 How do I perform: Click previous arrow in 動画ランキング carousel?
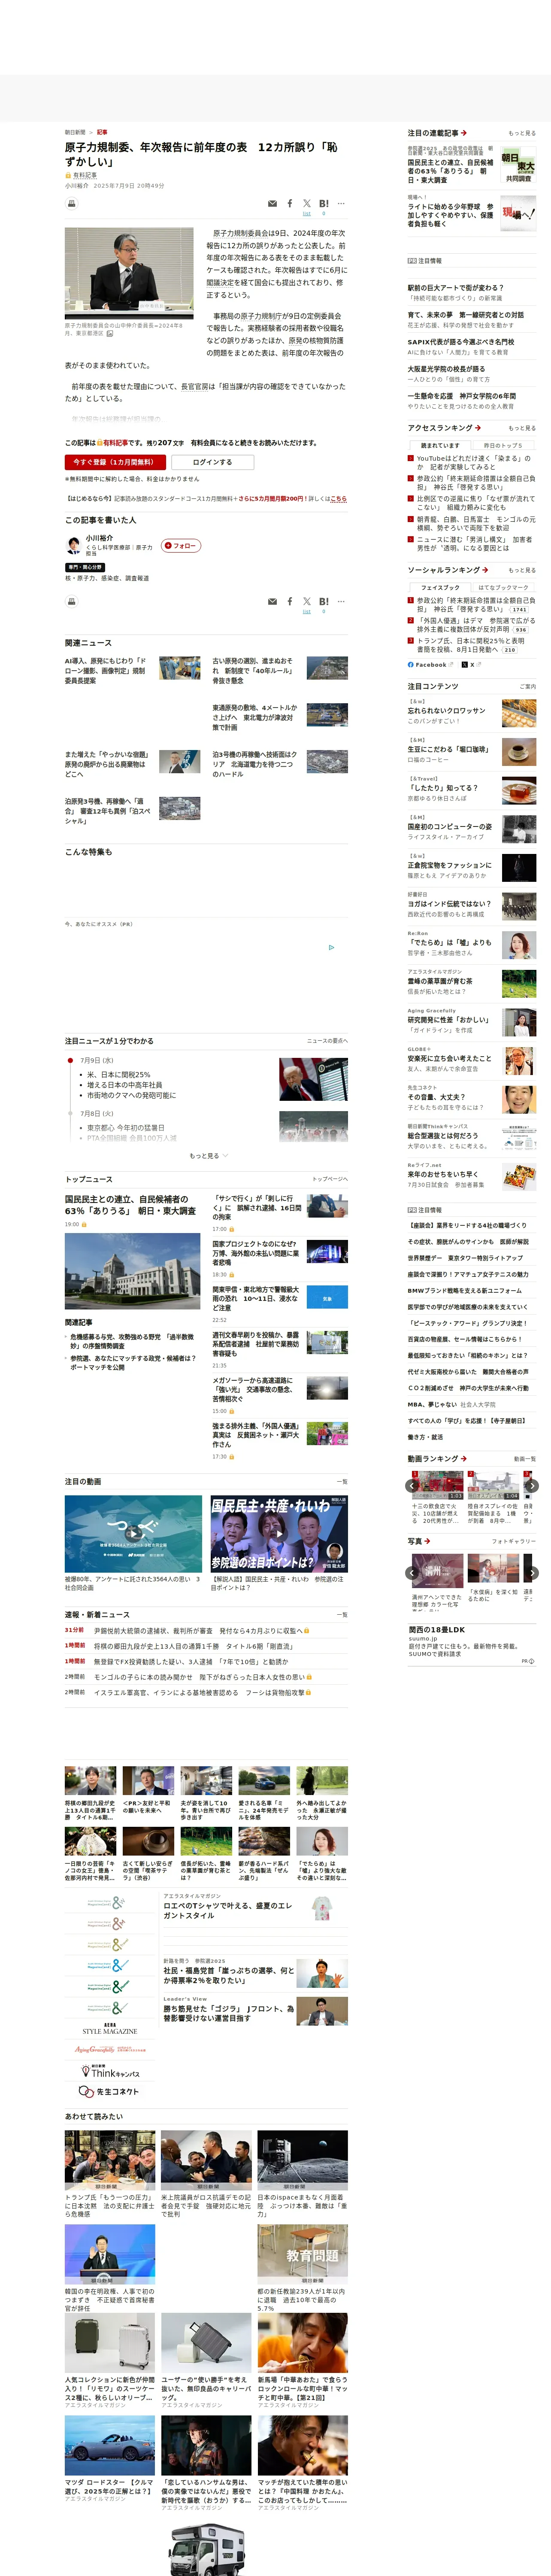(412, 1486)
